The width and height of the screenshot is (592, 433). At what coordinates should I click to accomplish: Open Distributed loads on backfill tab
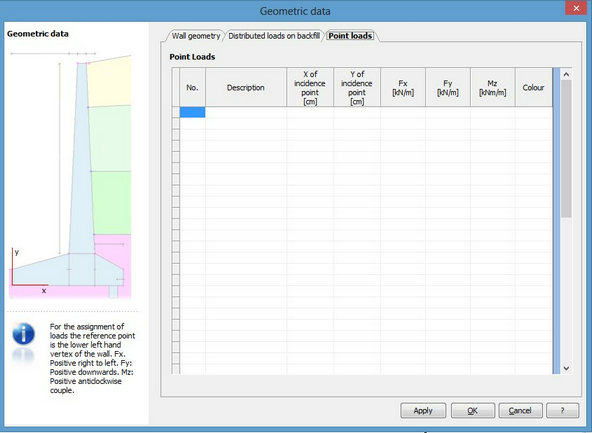(274, 36)
